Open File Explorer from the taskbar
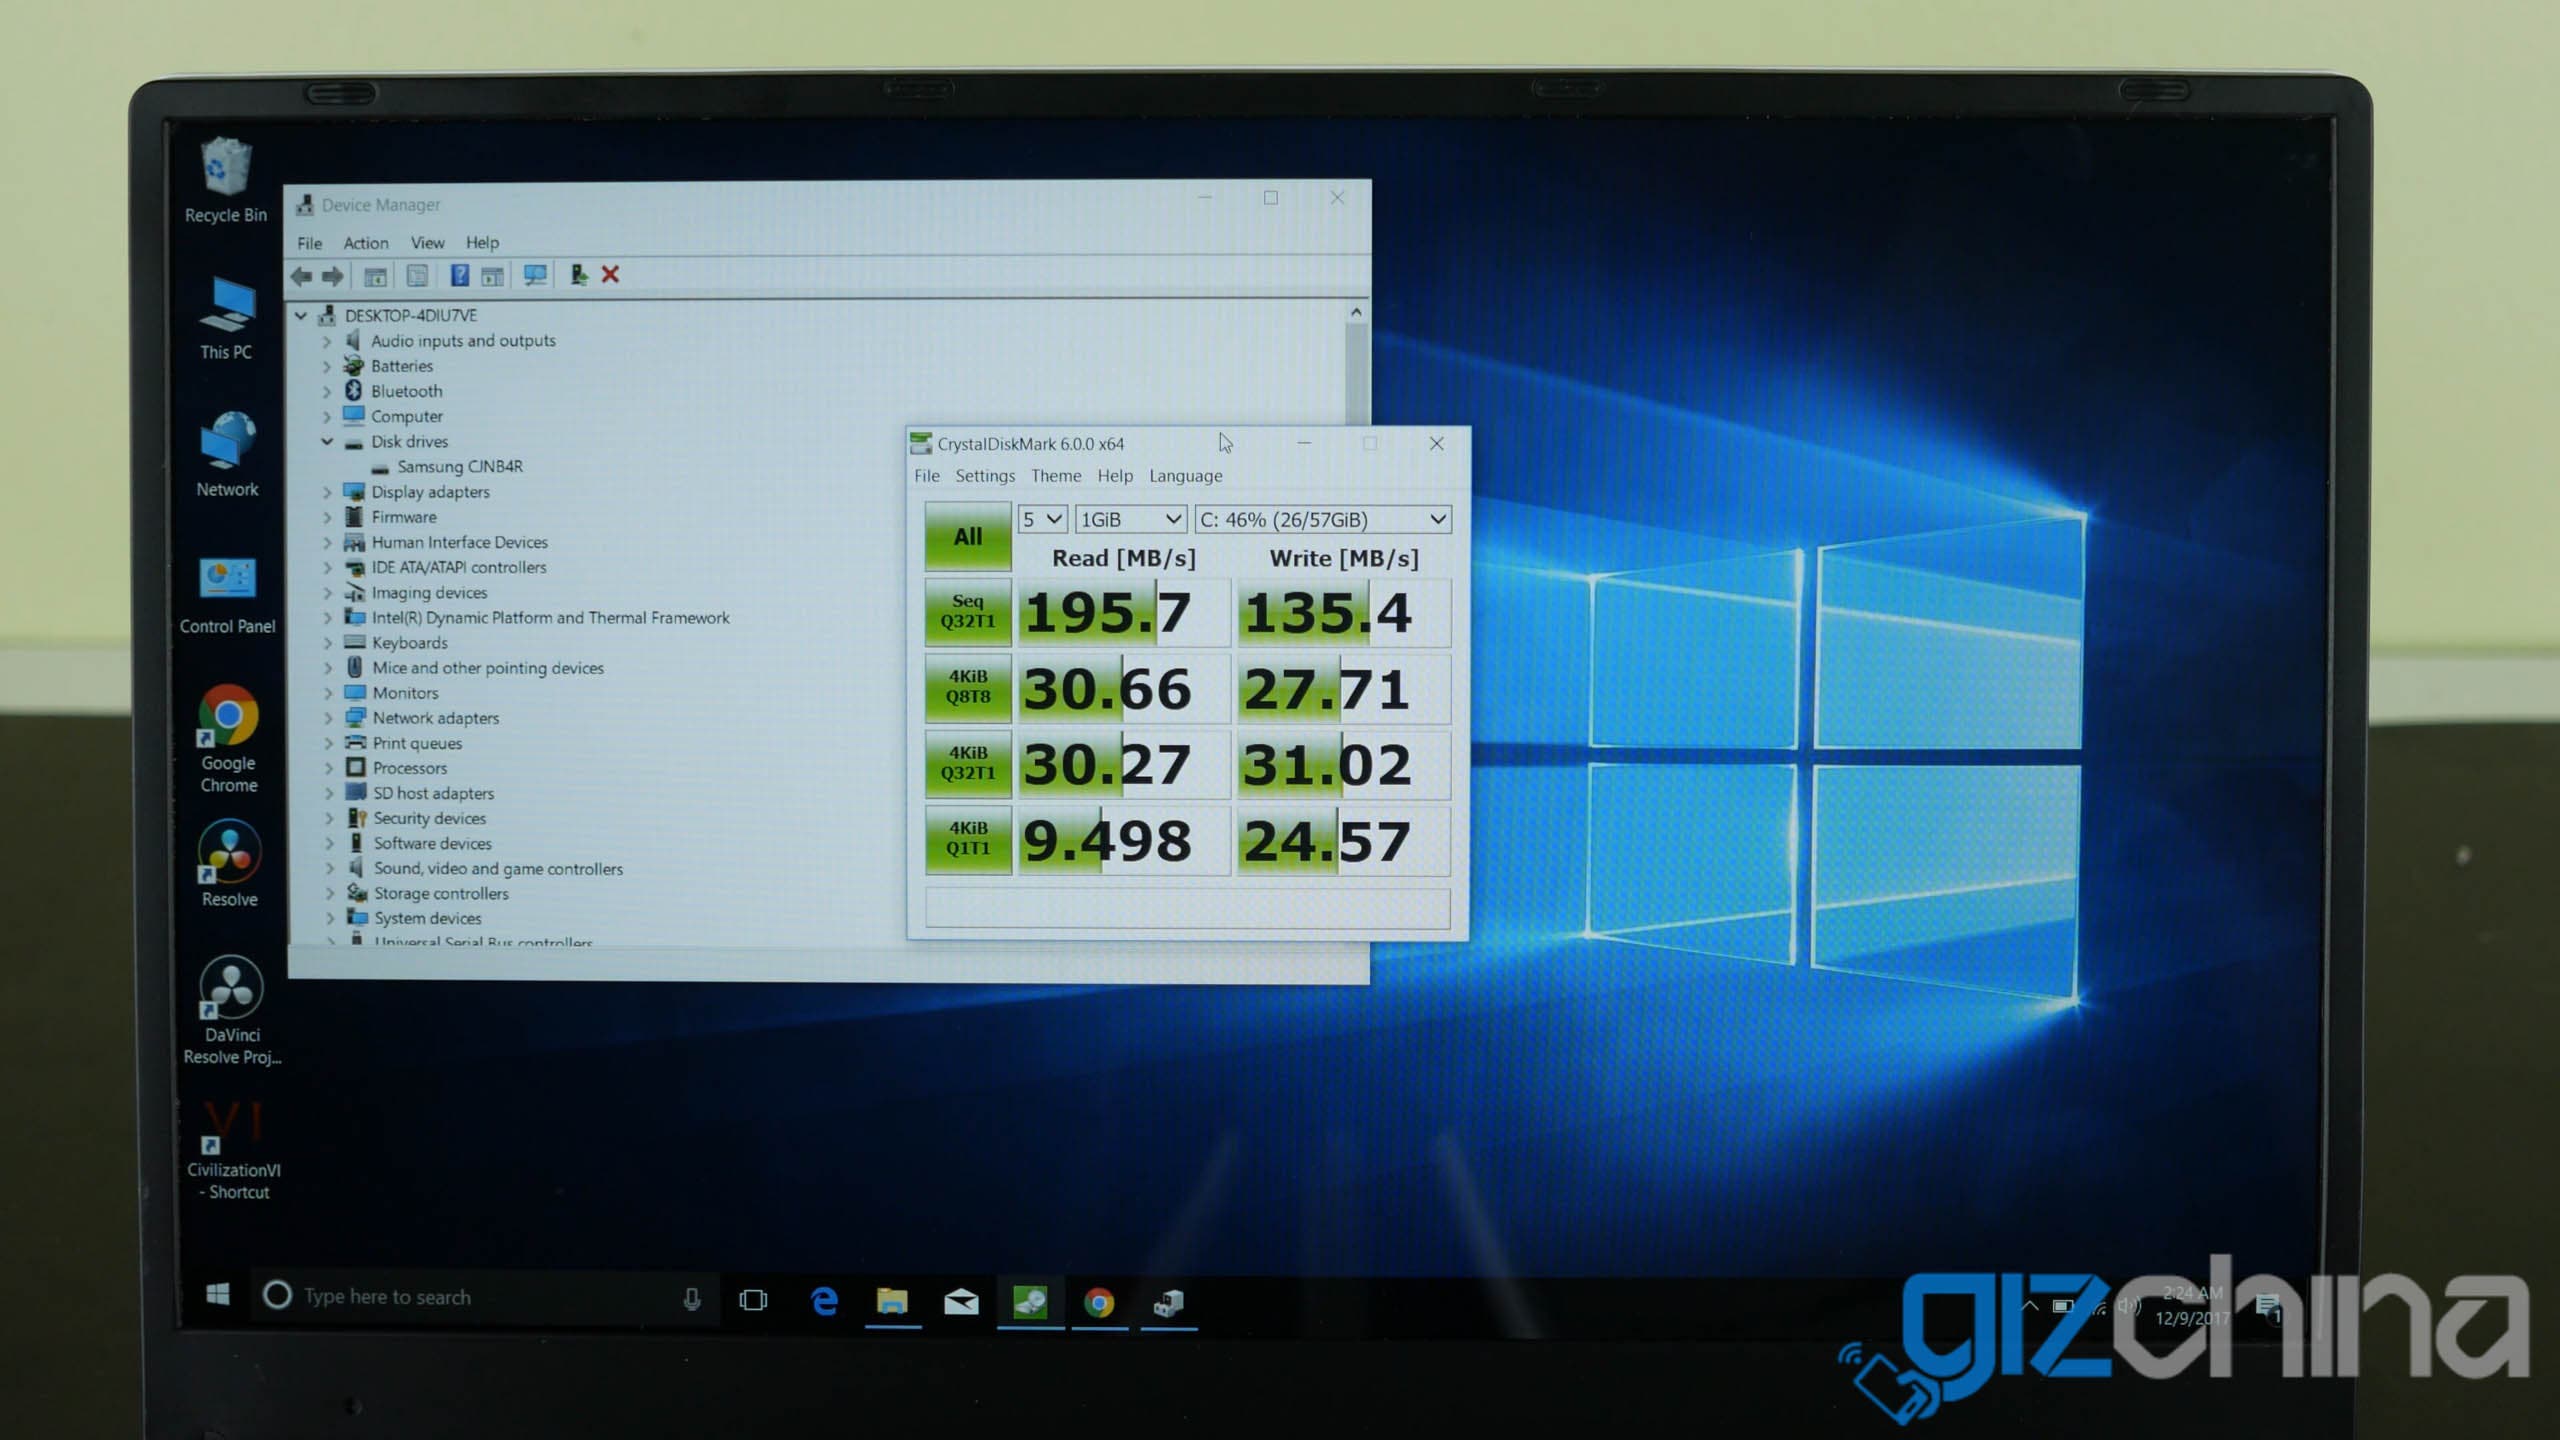 click(x=892, y=1301)
